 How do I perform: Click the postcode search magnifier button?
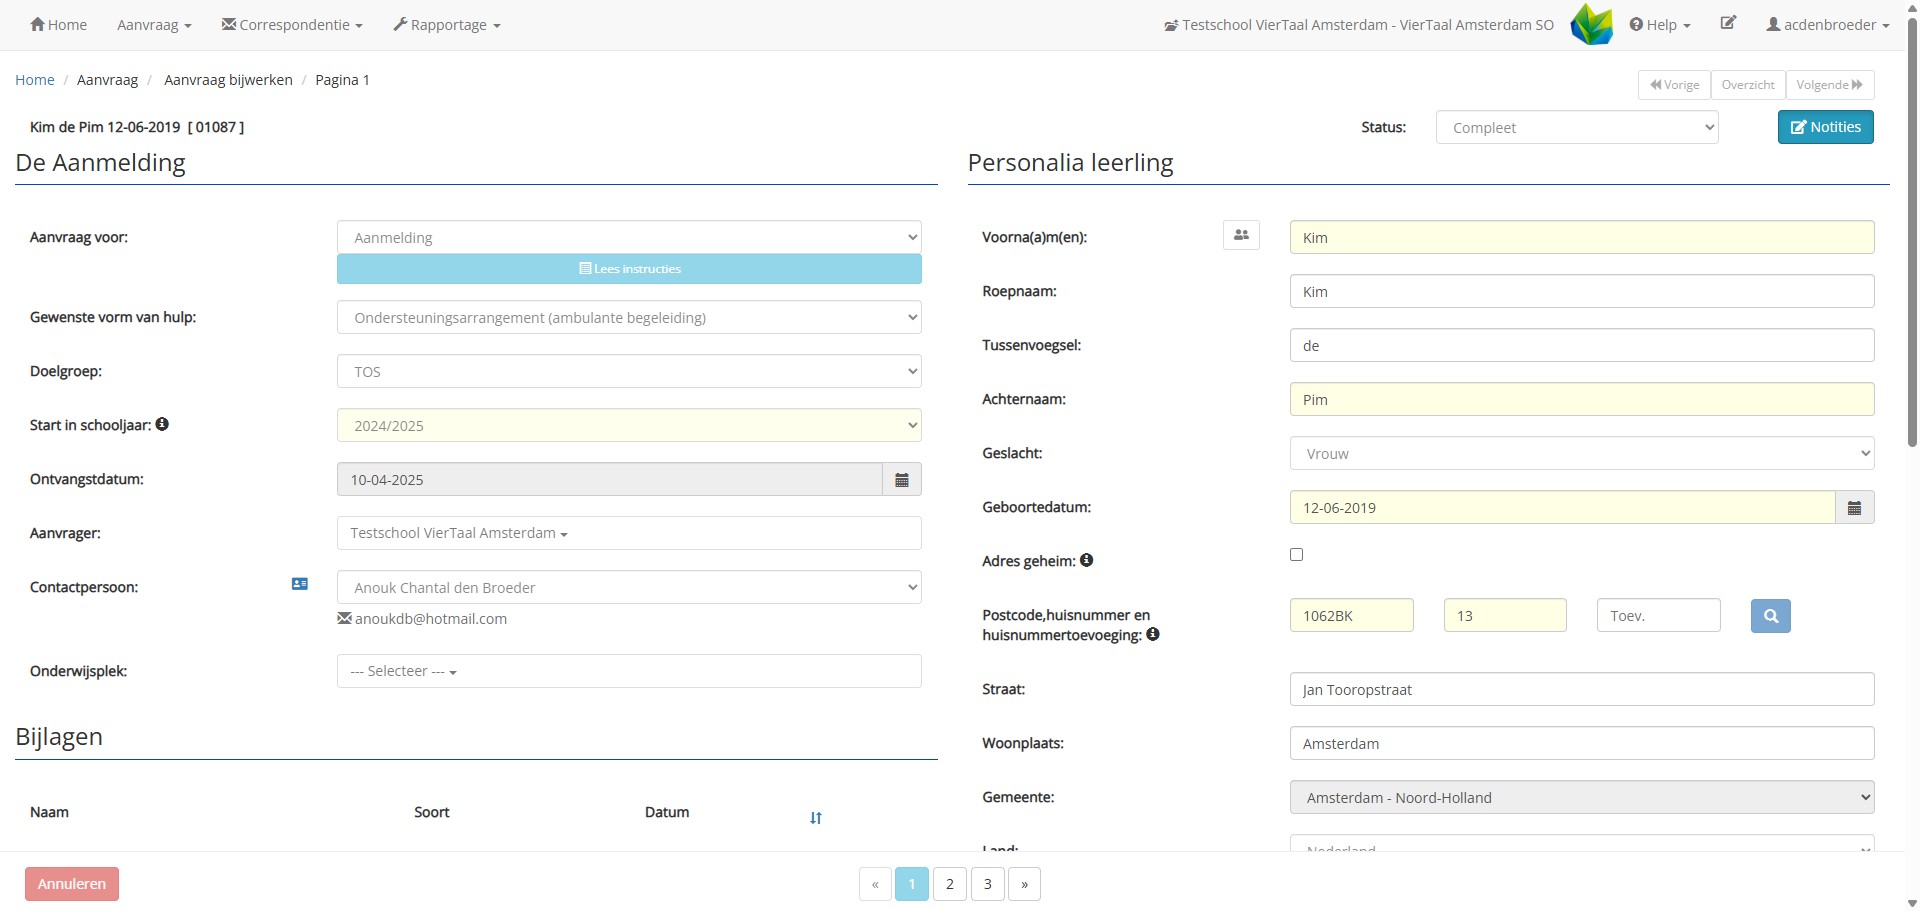click(1771, 616)
